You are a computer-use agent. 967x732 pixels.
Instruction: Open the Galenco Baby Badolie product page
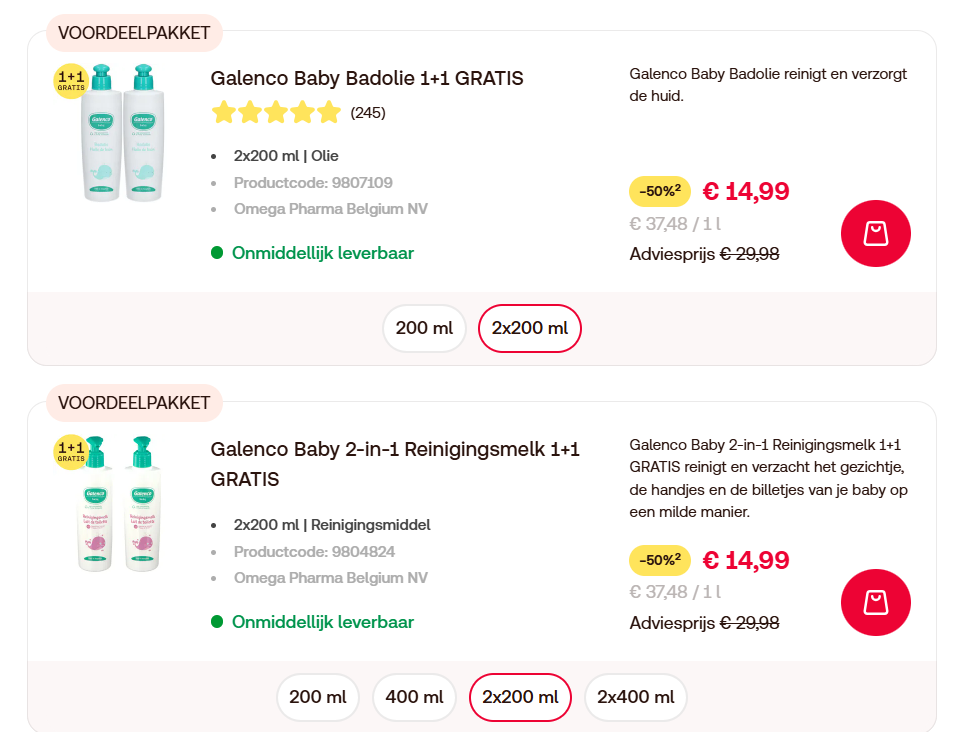point(366,77)
